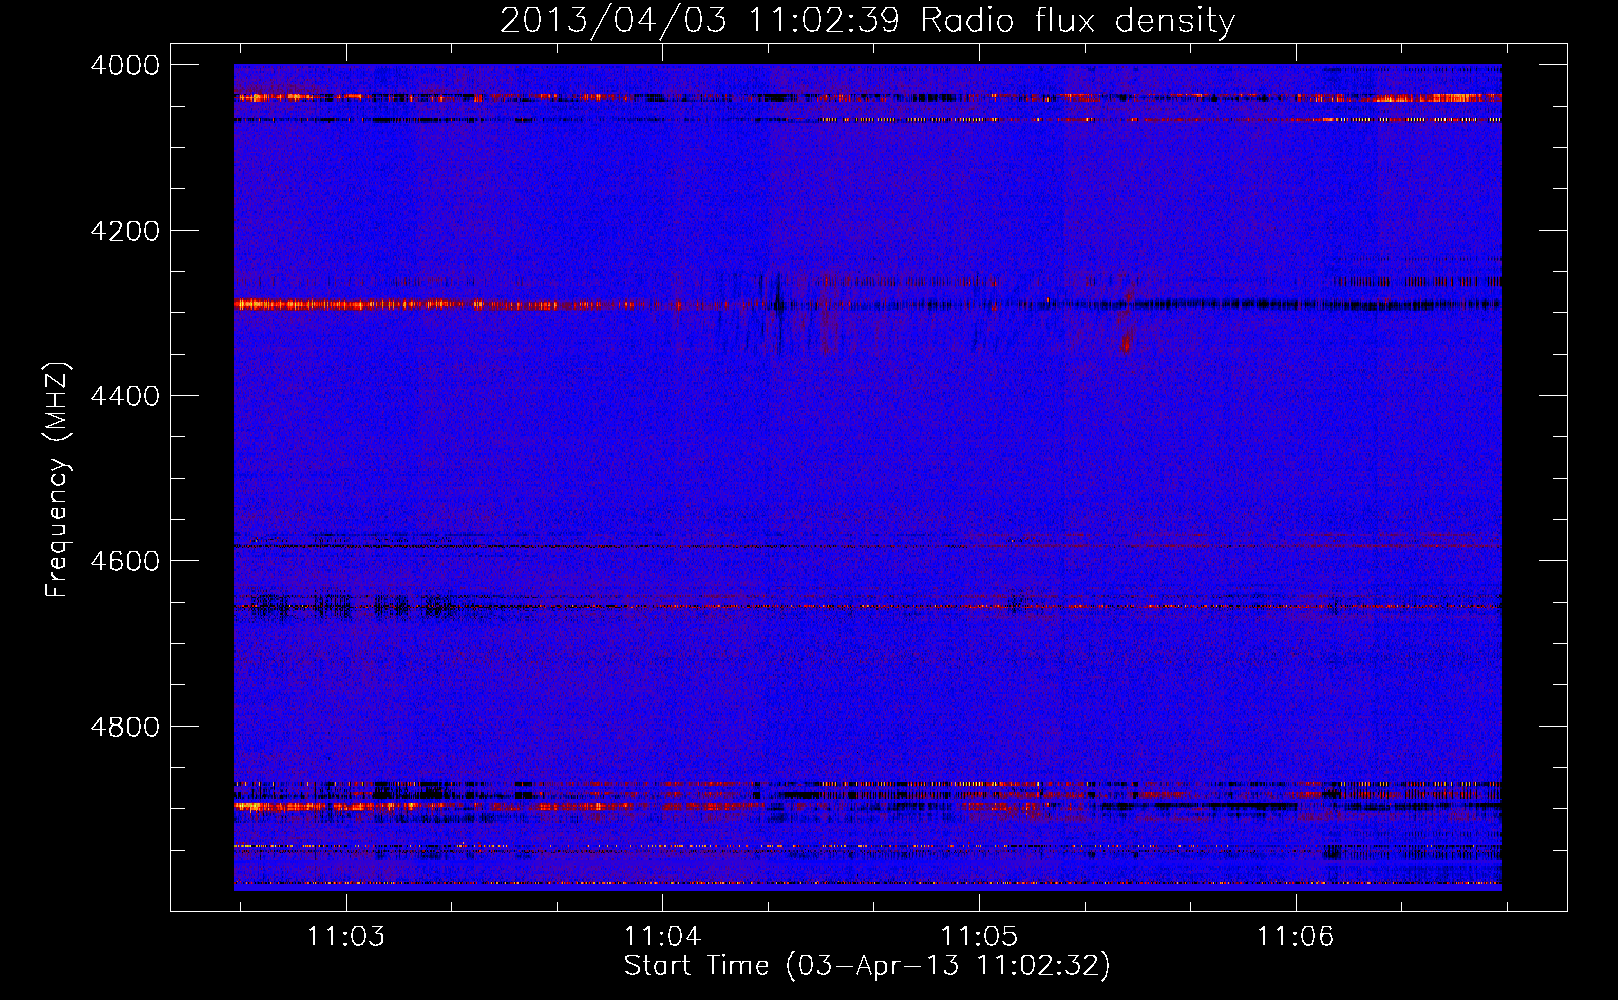The width and height of the screenshot is (1618, 1000).
Task: Click the plot title "Radio flux density"
Action: 1078,21
